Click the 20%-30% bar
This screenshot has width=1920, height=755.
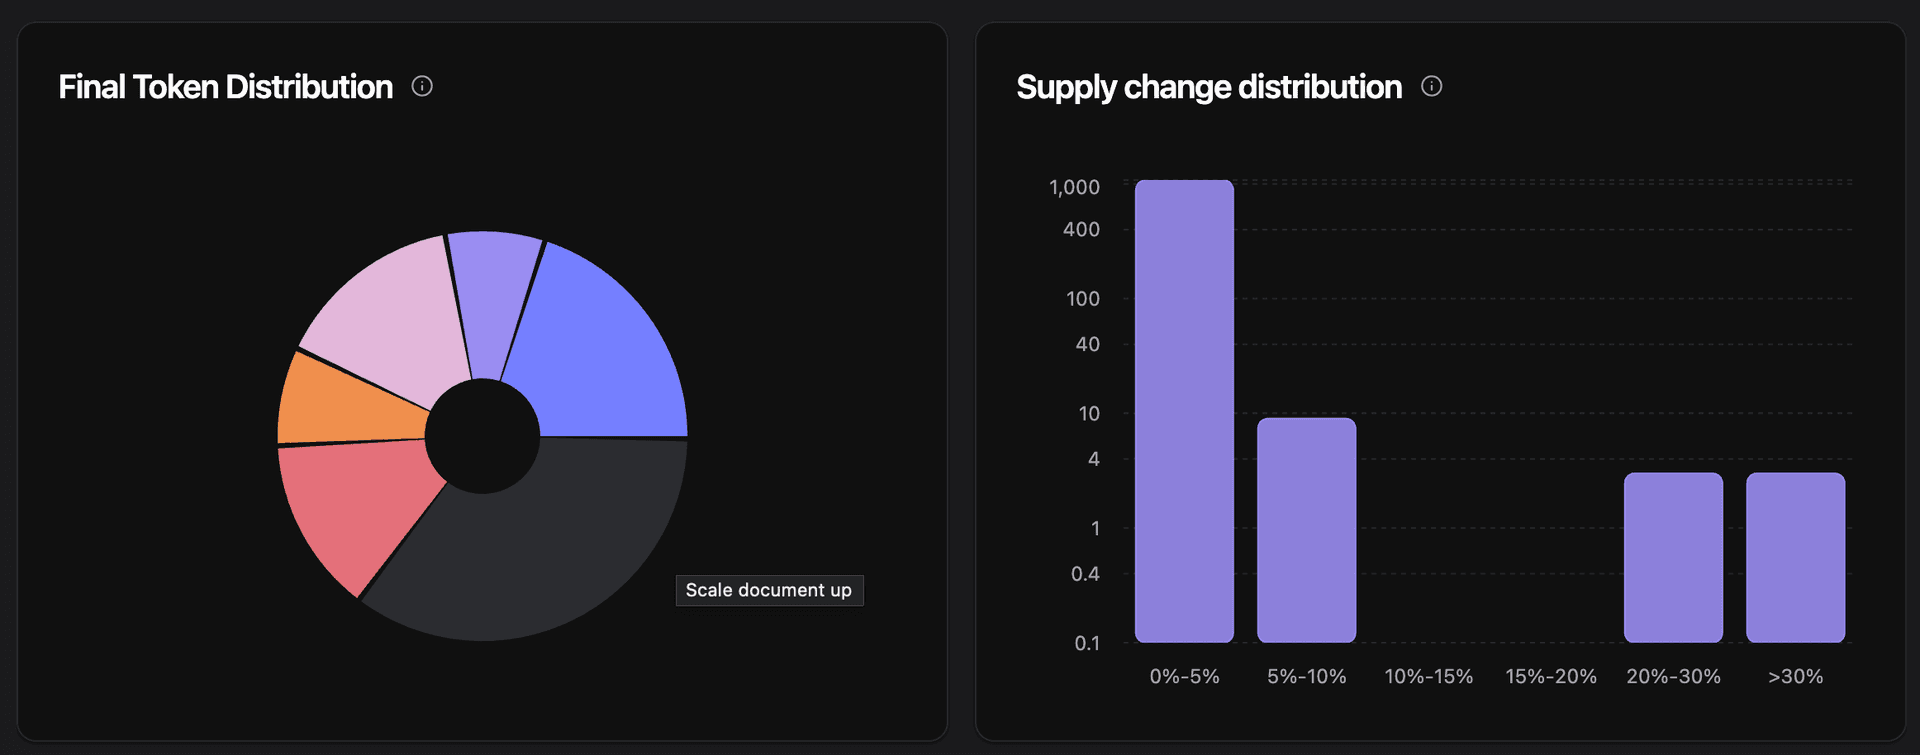click(1673, 555)
